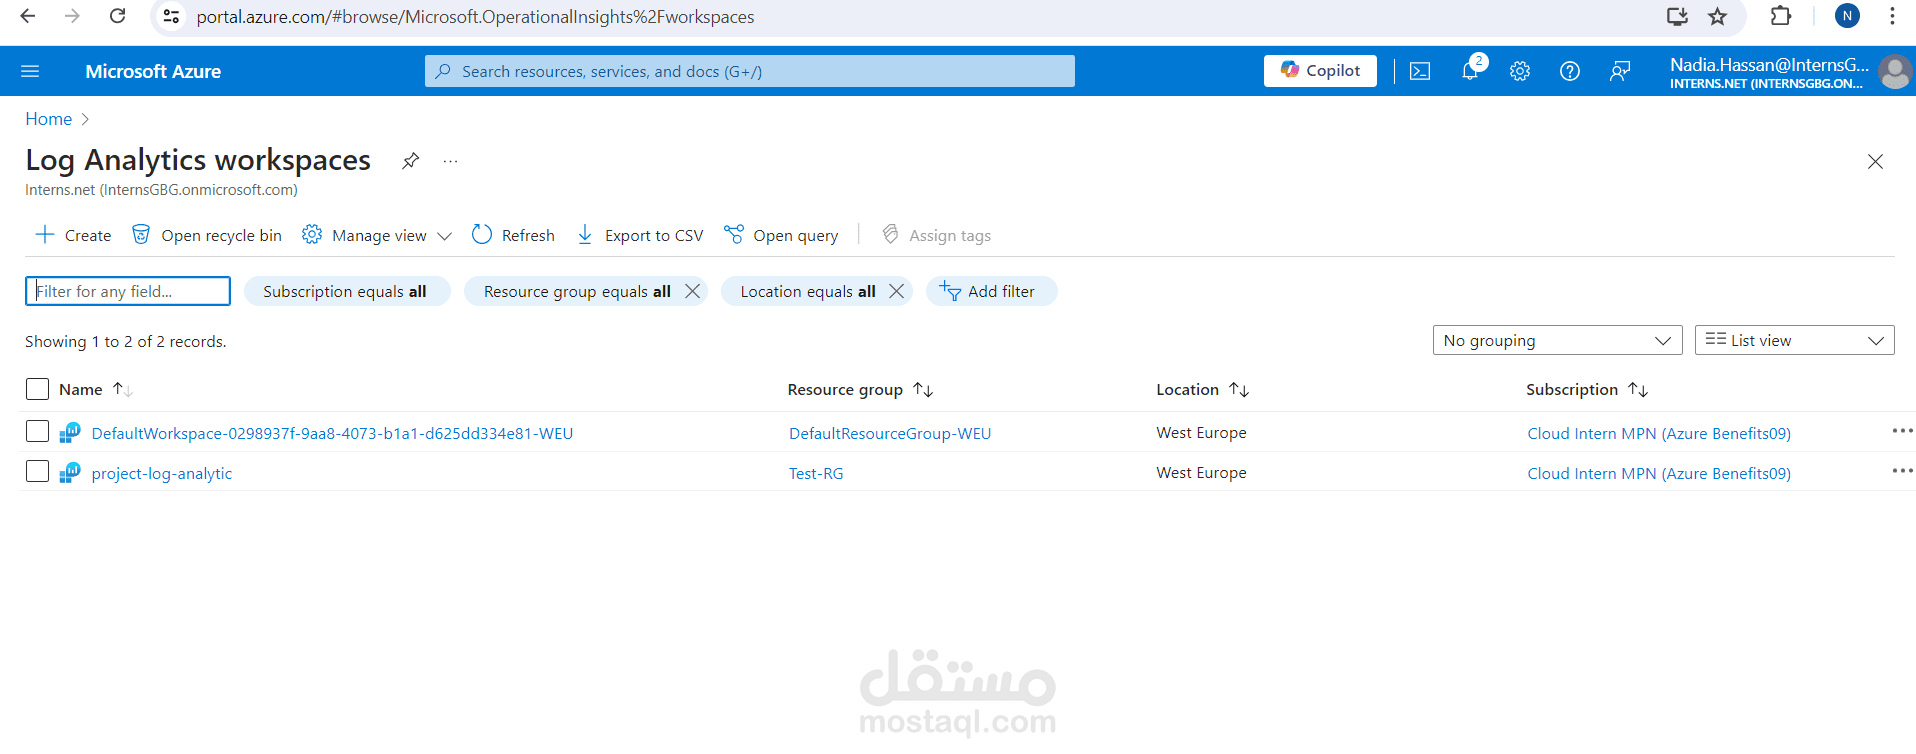
Task: View notifications bell icon
Action: pyautogui.click(x=1470, y=71)
